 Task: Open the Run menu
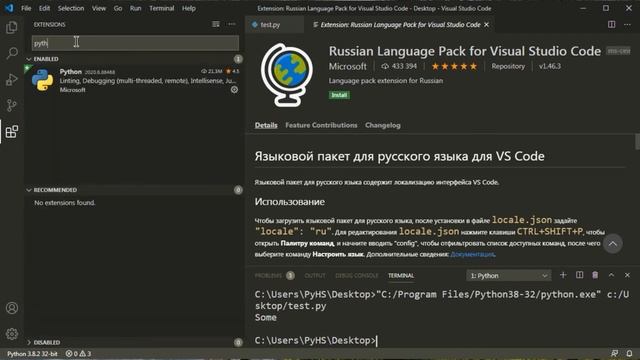point(136,8)
